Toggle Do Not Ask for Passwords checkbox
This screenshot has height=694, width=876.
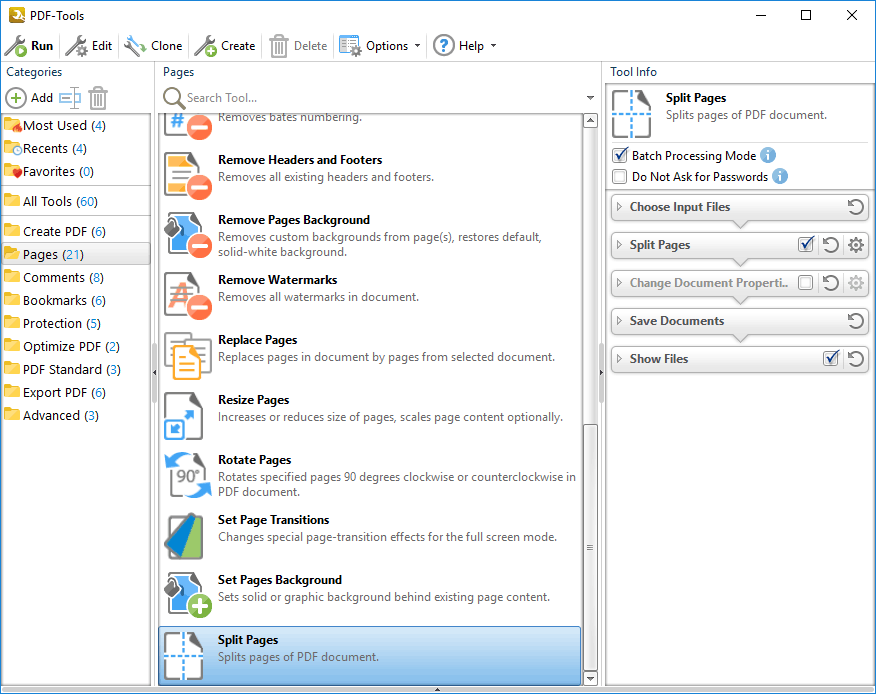620,177
